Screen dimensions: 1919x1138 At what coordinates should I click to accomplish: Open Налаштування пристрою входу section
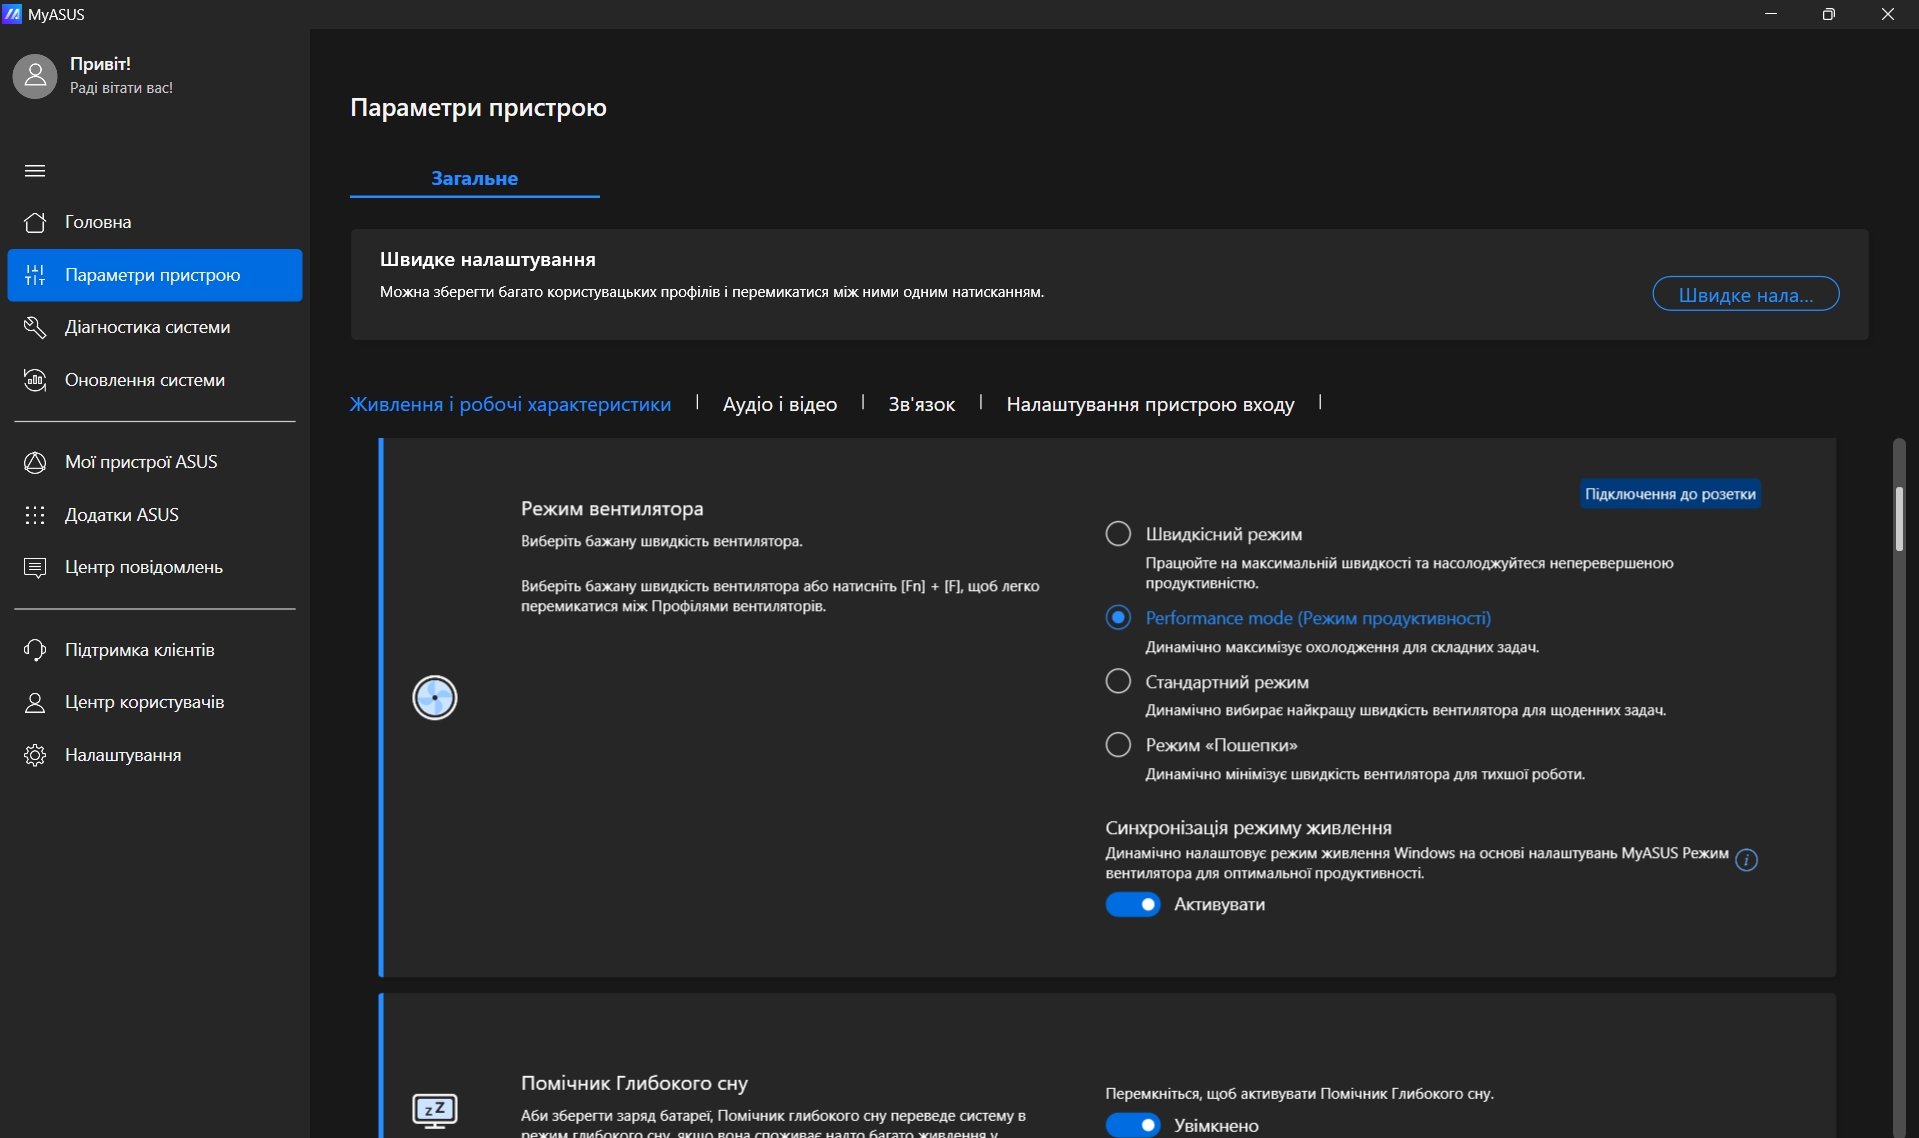coord(1150,404)
